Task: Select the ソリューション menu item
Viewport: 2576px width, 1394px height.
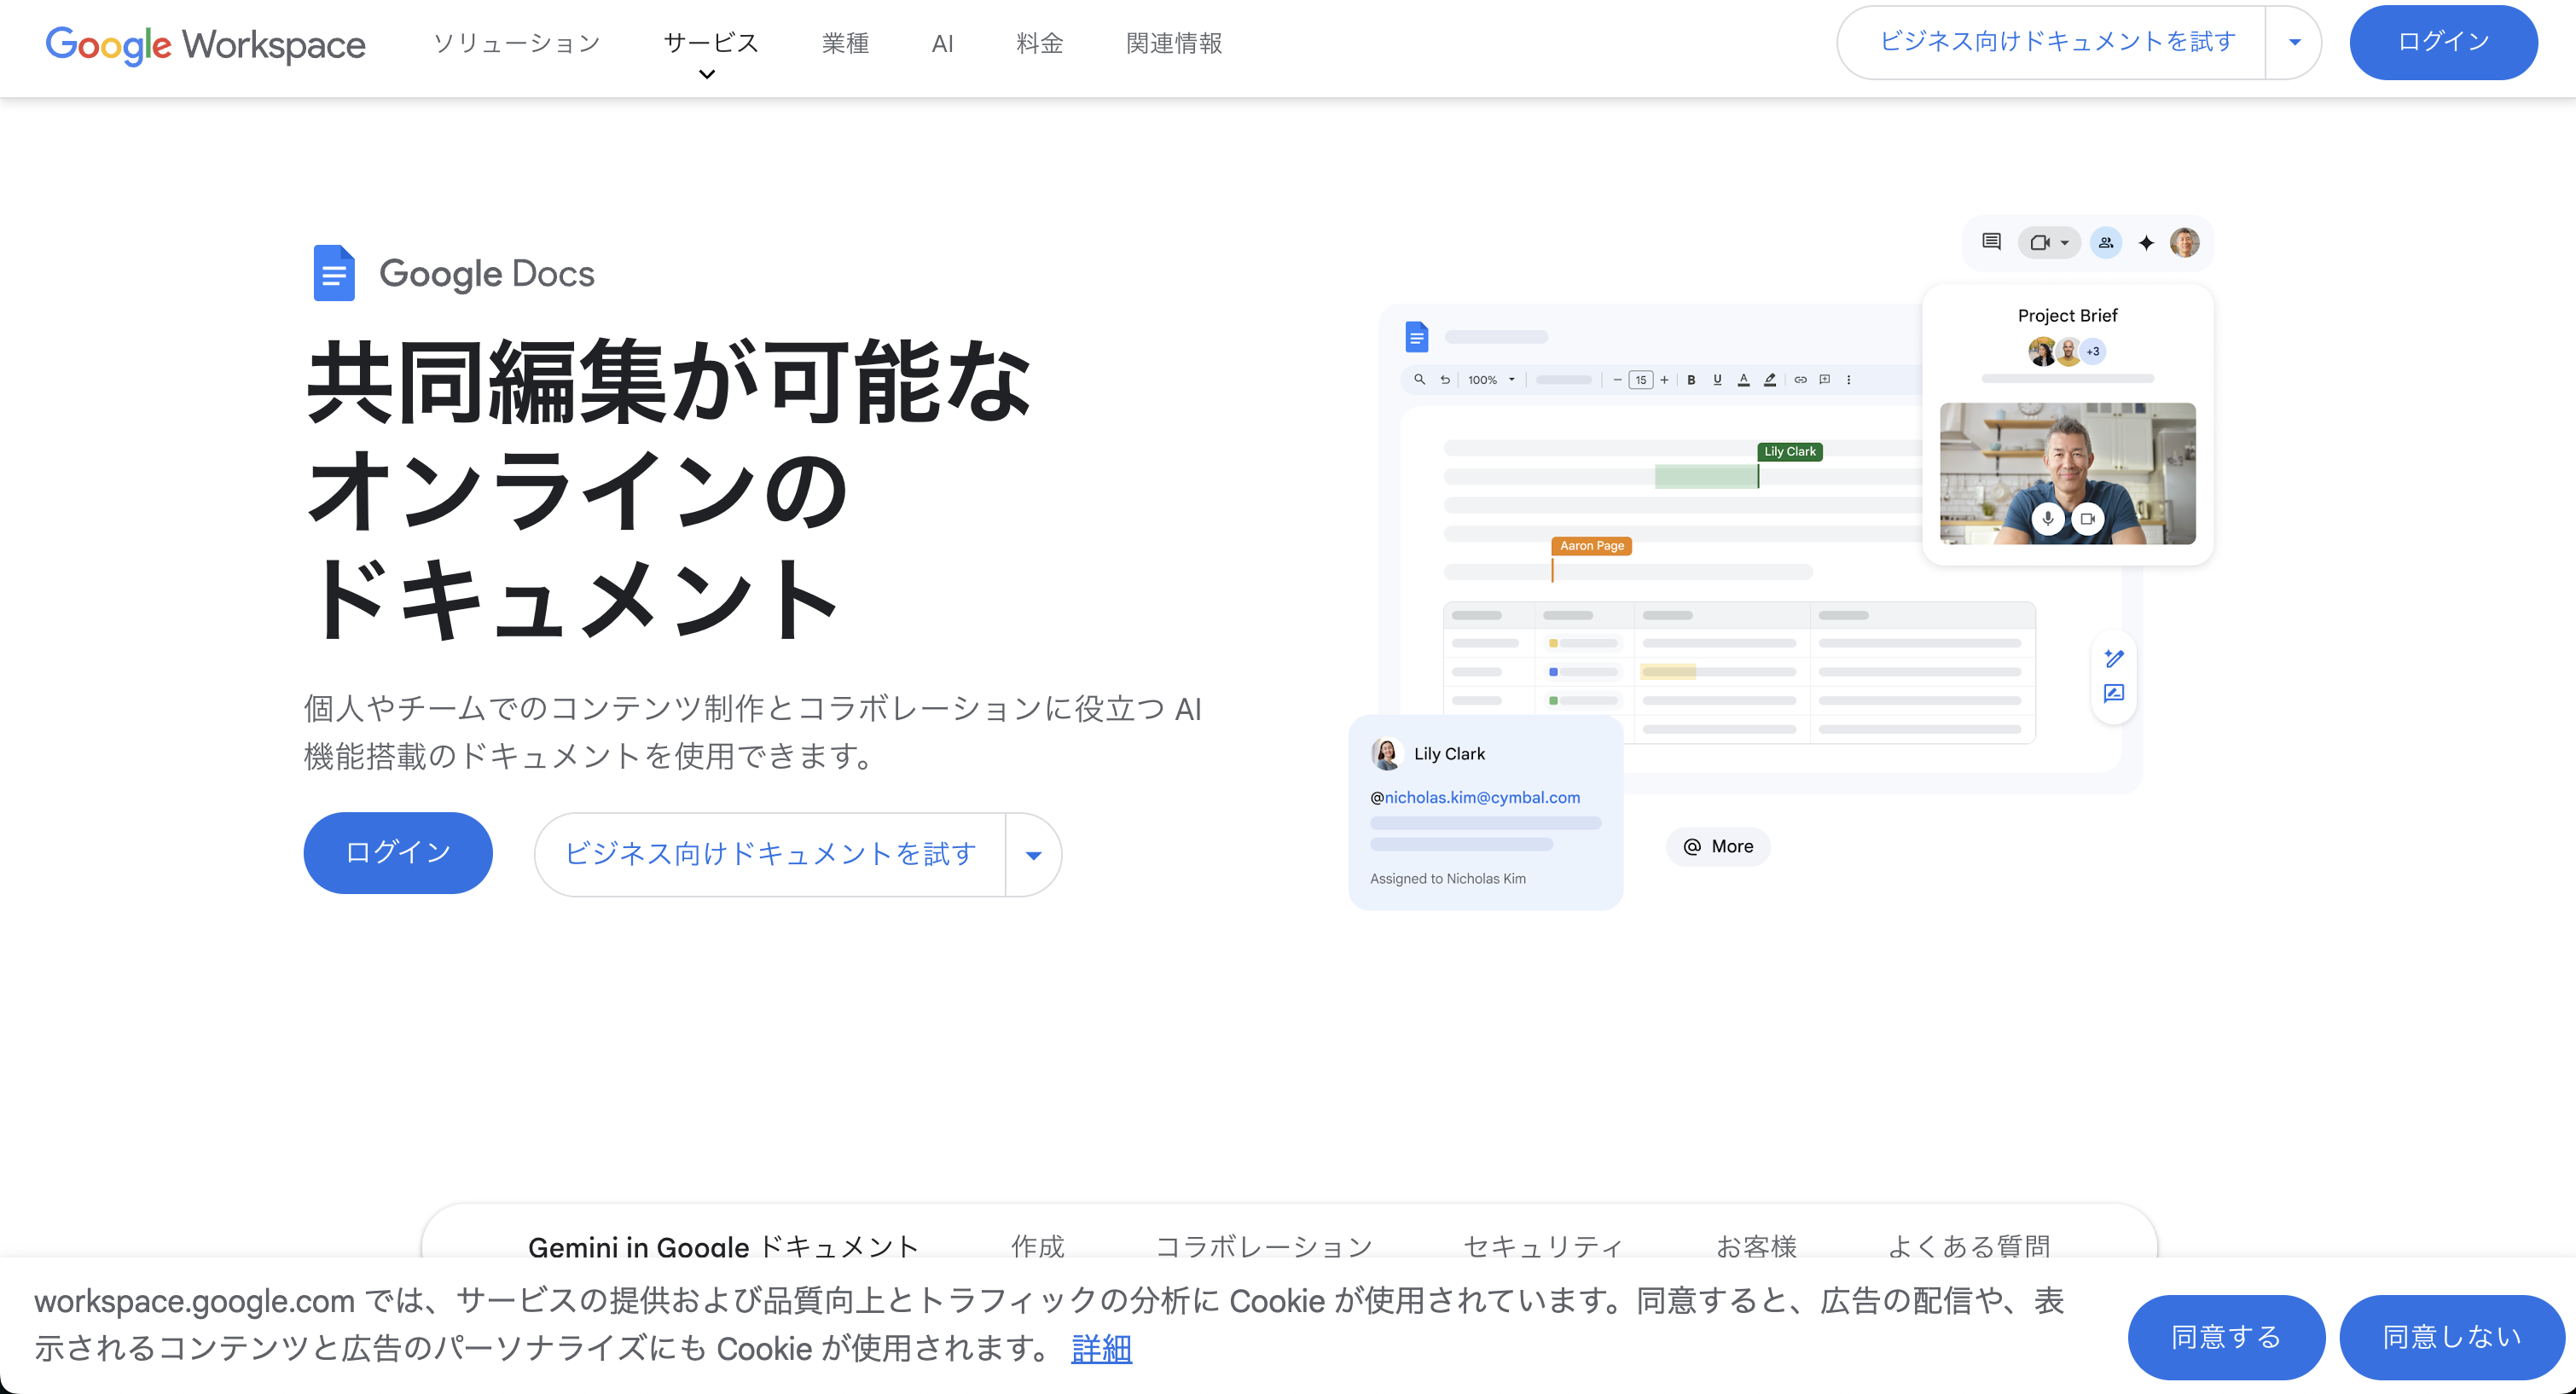Action: [517, 43]
